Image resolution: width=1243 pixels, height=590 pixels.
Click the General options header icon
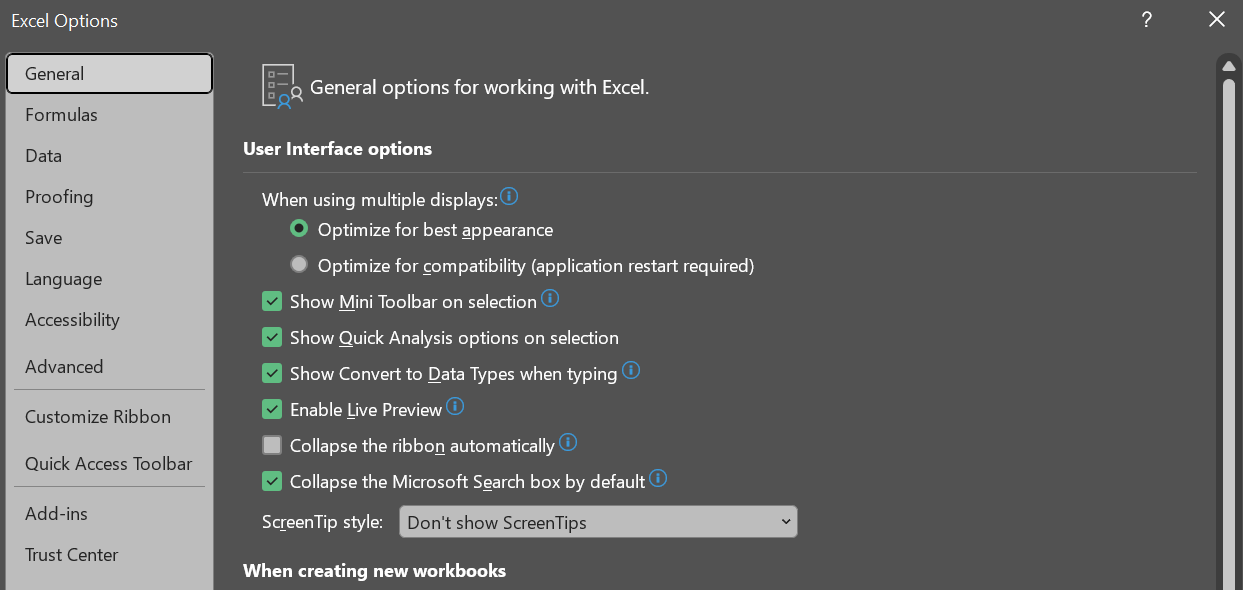point(281,86)
